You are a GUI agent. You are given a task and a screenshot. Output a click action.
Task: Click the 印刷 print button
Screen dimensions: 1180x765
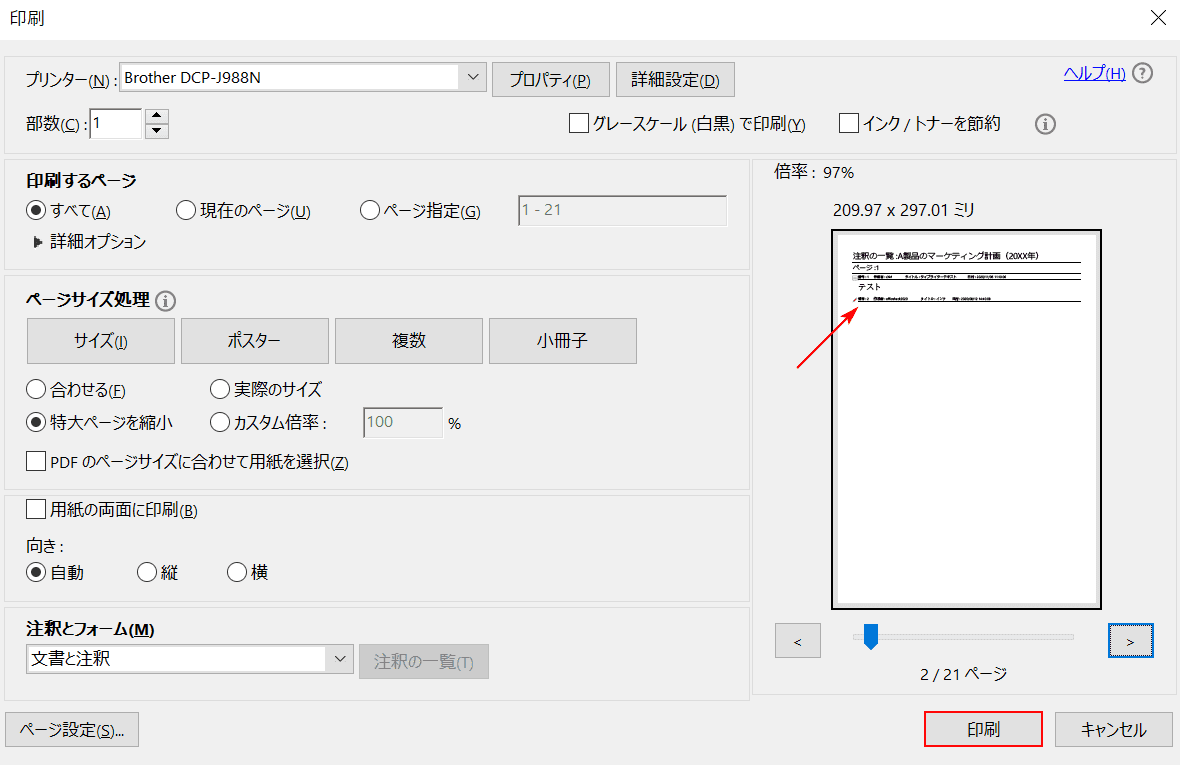pos(984,729)
